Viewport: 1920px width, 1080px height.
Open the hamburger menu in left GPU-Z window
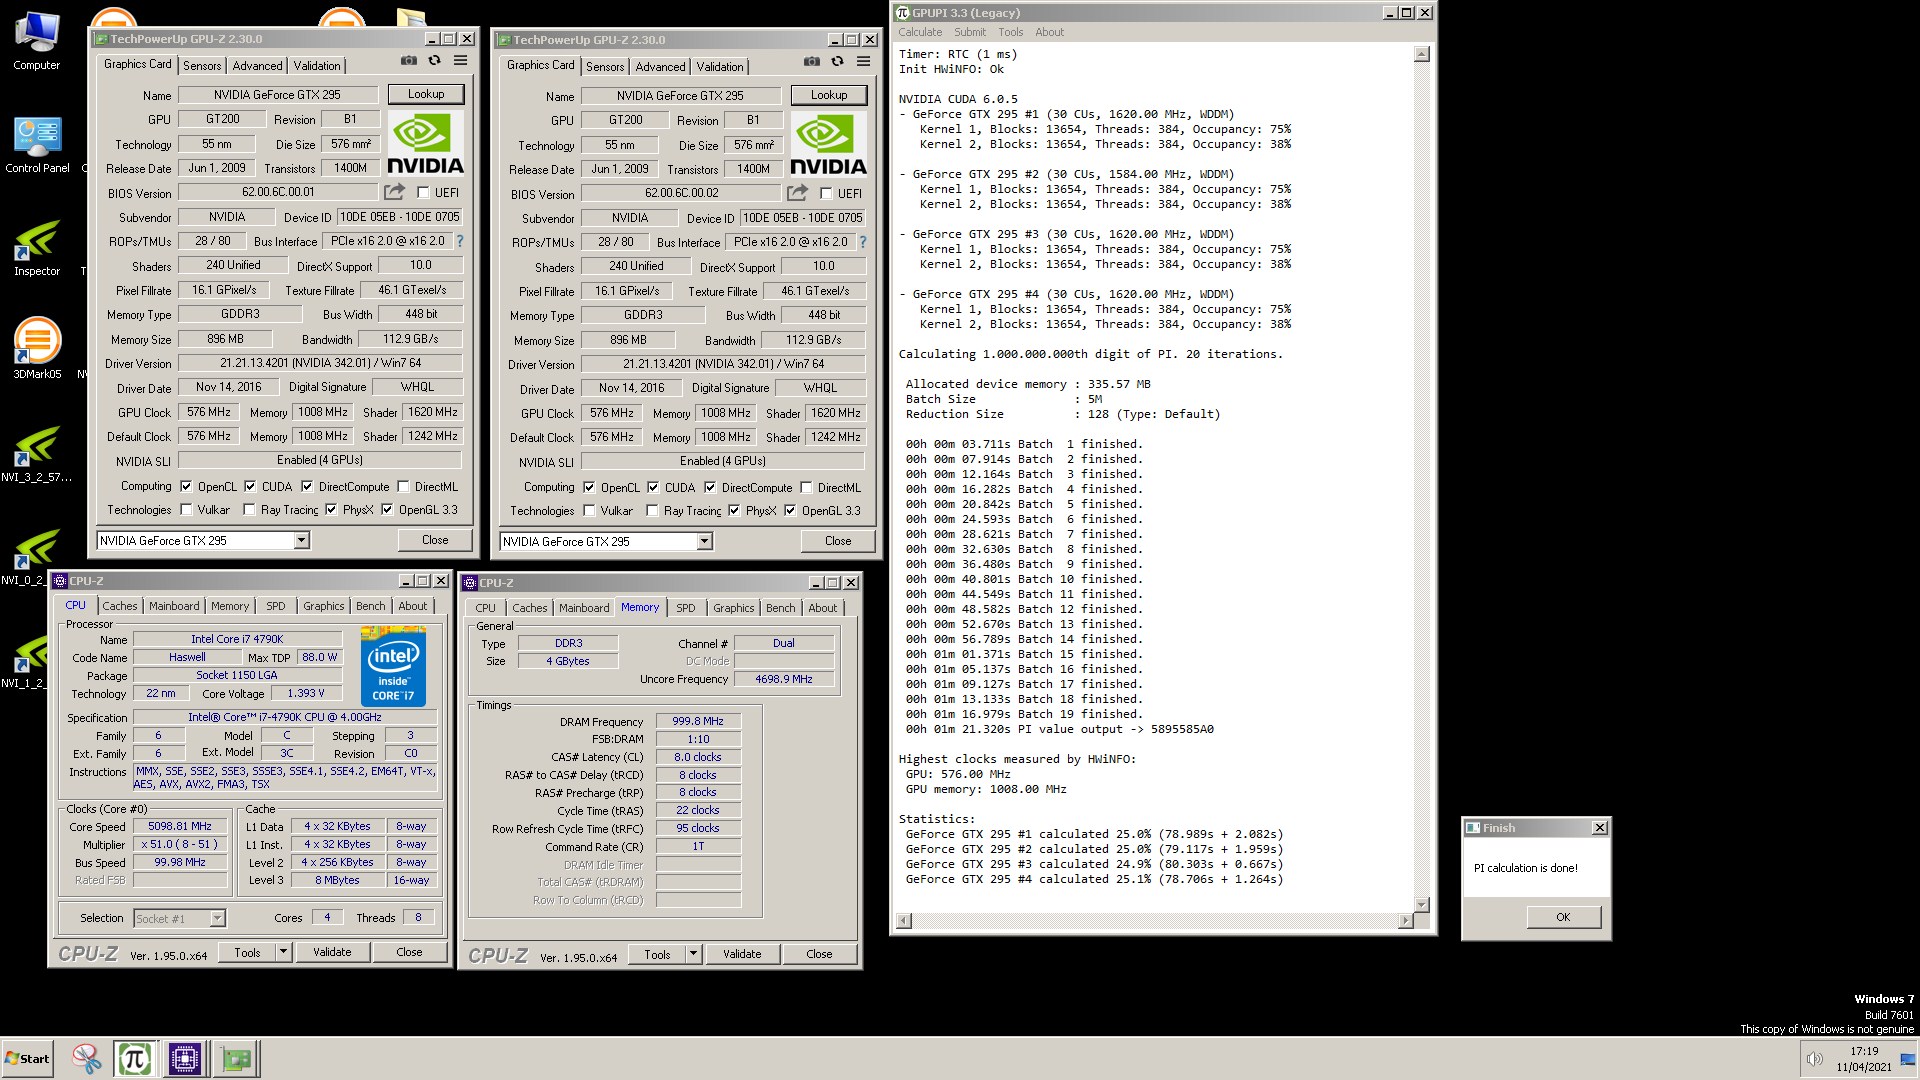[x=460, y=61]
